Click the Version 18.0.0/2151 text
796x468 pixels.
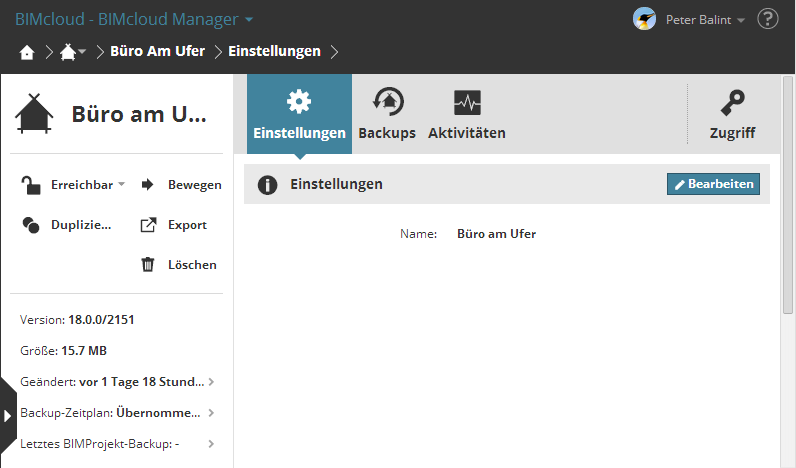pyautogui.click(x=77, y=320)
